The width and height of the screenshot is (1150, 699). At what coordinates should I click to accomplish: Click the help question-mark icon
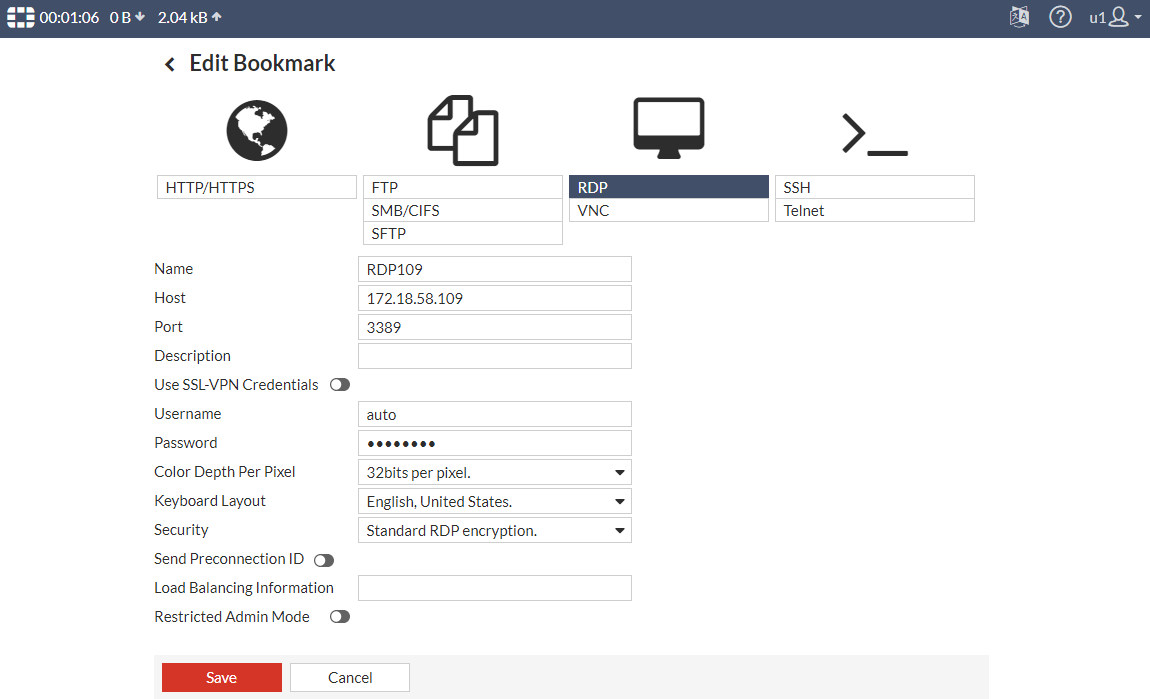coord(1060,17)
